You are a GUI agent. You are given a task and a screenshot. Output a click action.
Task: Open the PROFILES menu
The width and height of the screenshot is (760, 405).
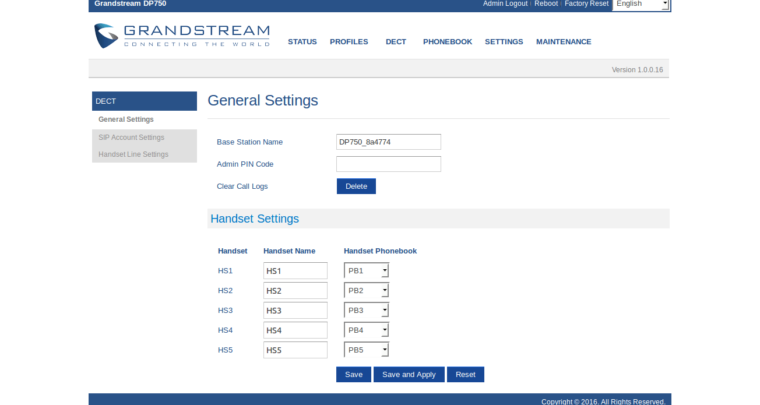click(x=349, y=42)
